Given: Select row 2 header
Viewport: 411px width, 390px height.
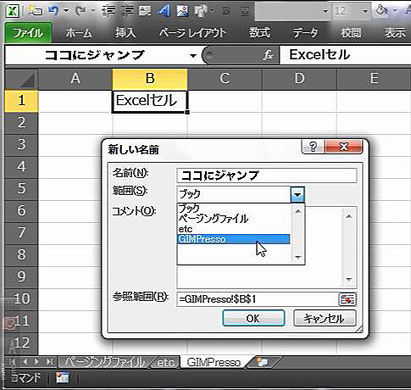Looking at the screenshot, I should coord(21,123).
